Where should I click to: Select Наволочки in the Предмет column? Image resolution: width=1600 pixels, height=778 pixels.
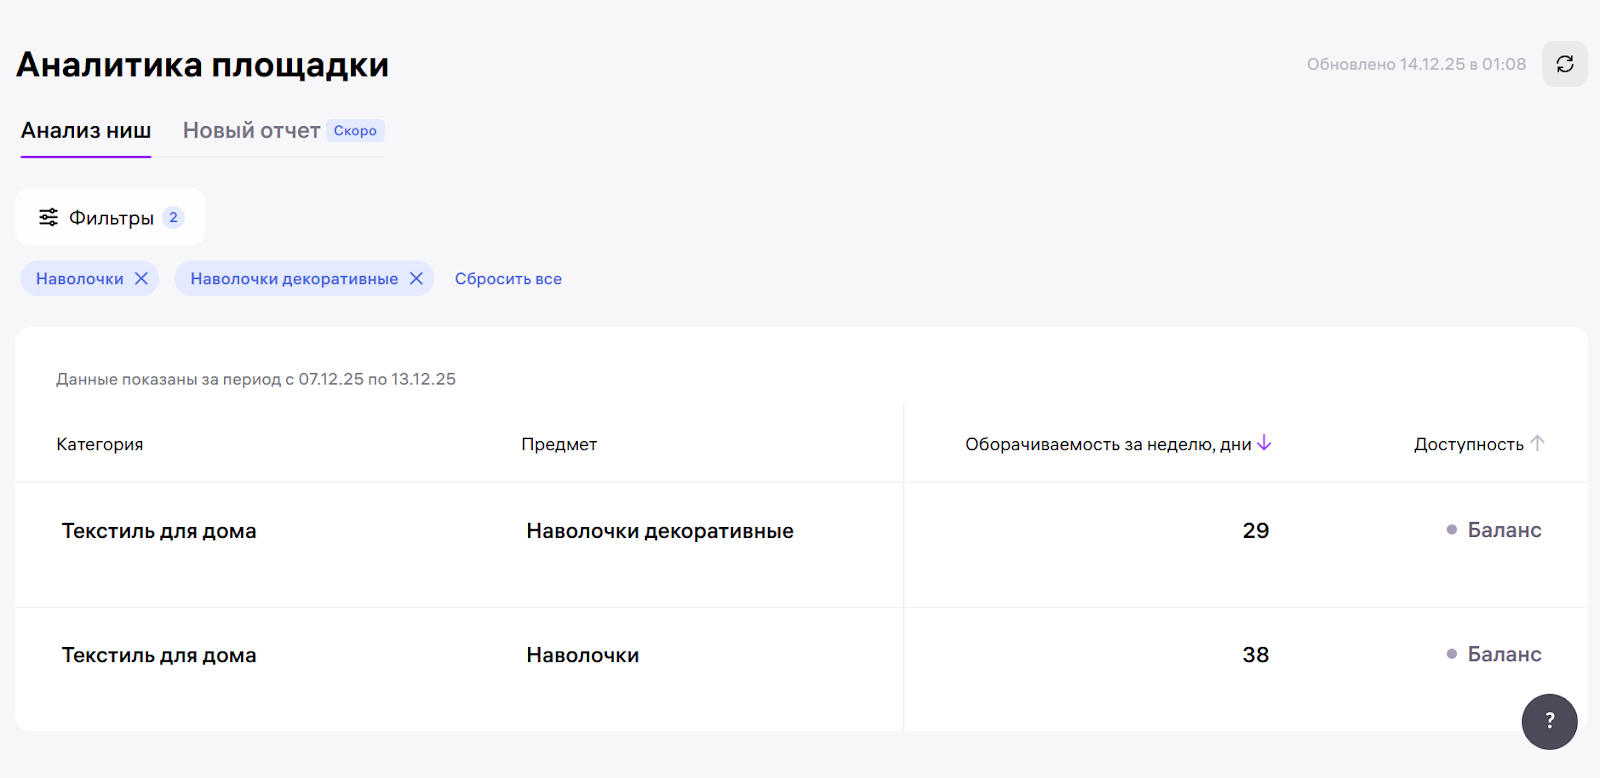583,655
